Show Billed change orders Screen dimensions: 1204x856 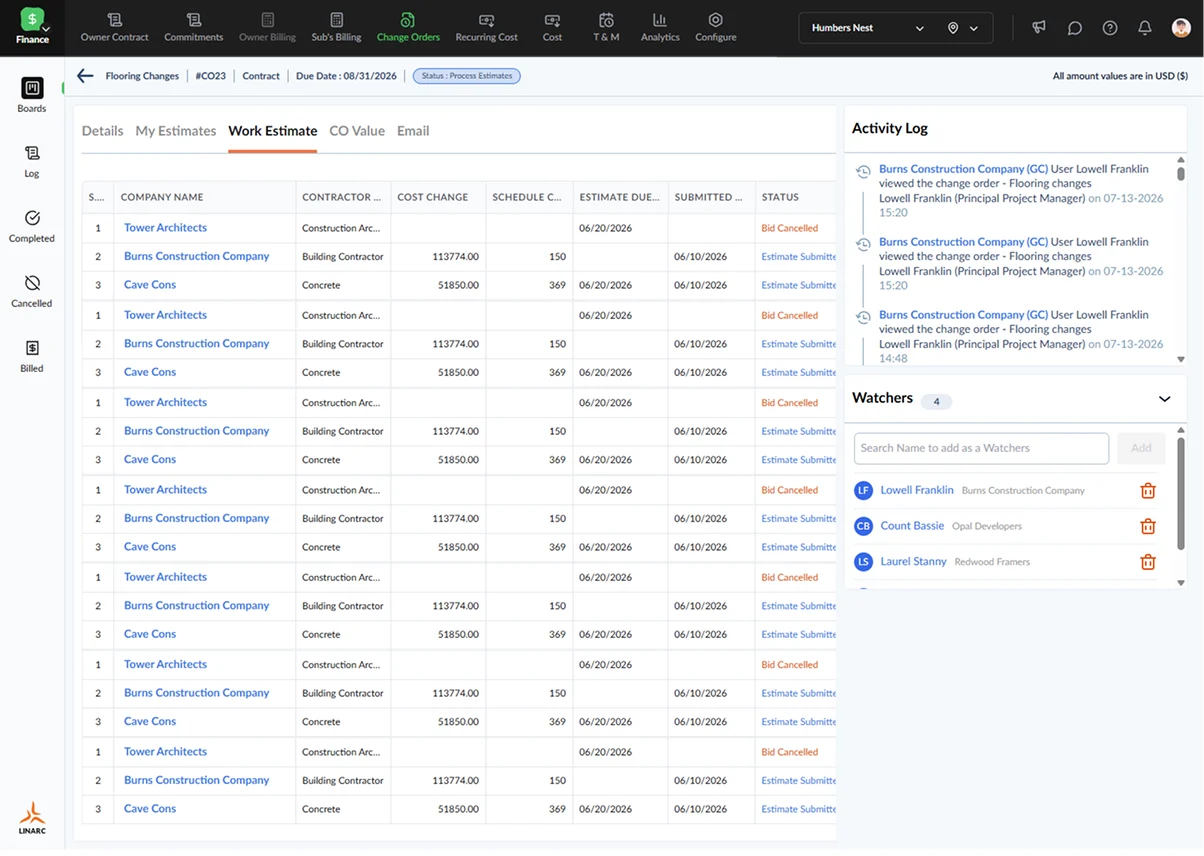tap(32, 356)
